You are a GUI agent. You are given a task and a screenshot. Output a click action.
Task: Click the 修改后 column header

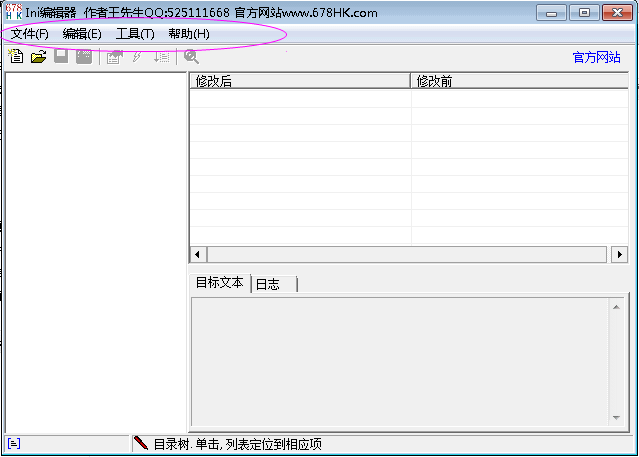coord(300,81)
